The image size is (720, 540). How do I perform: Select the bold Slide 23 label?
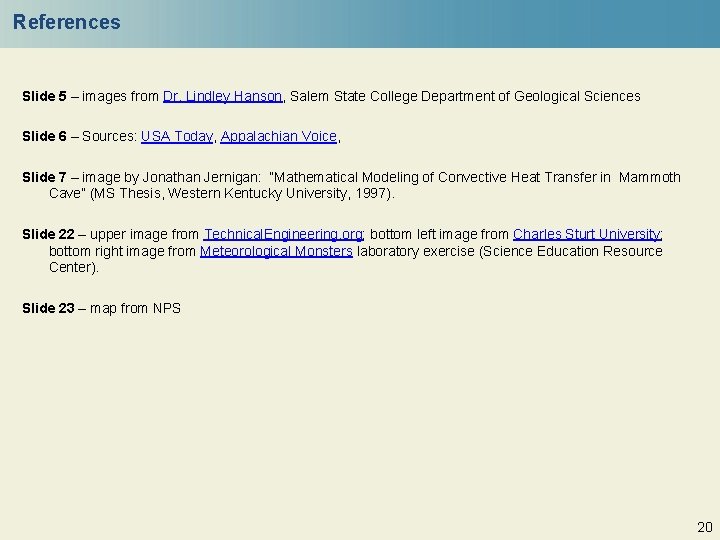pos(48,308)
